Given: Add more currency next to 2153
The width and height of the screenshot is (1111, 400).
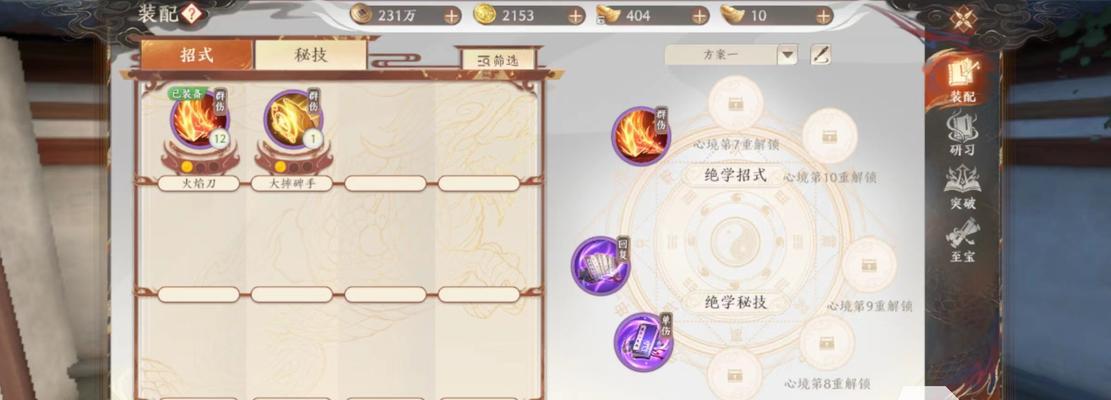Looking at the screenshot, I should pos(576,16).
